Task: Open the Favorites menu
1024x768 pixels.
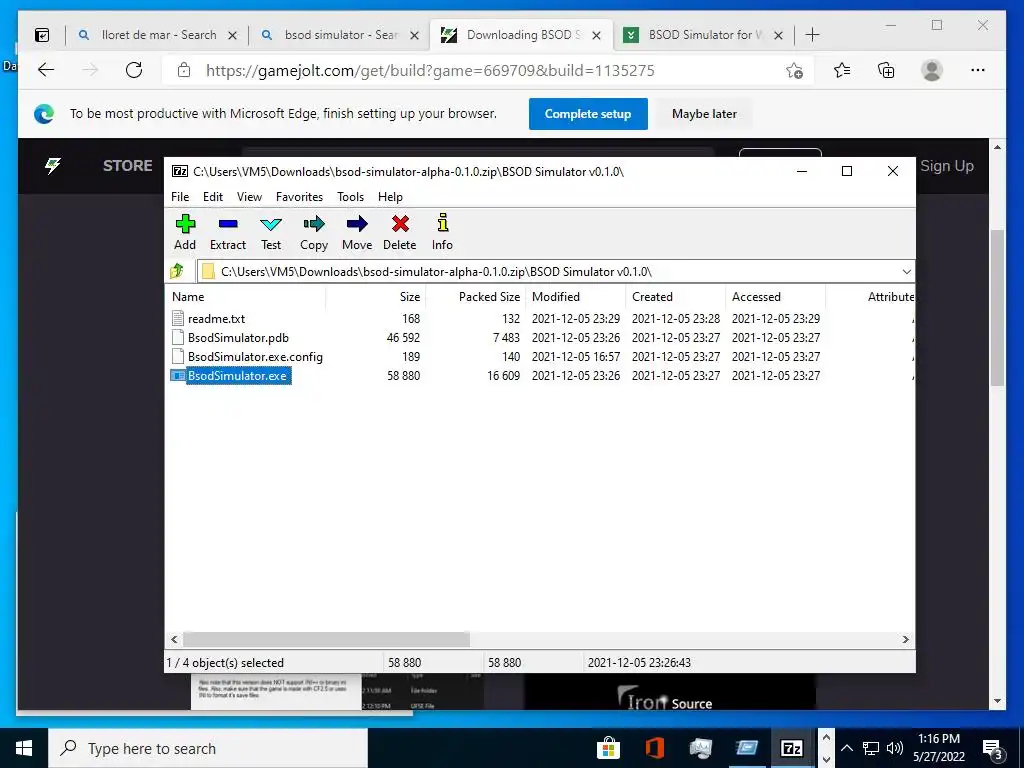Action: pos(299,197)
